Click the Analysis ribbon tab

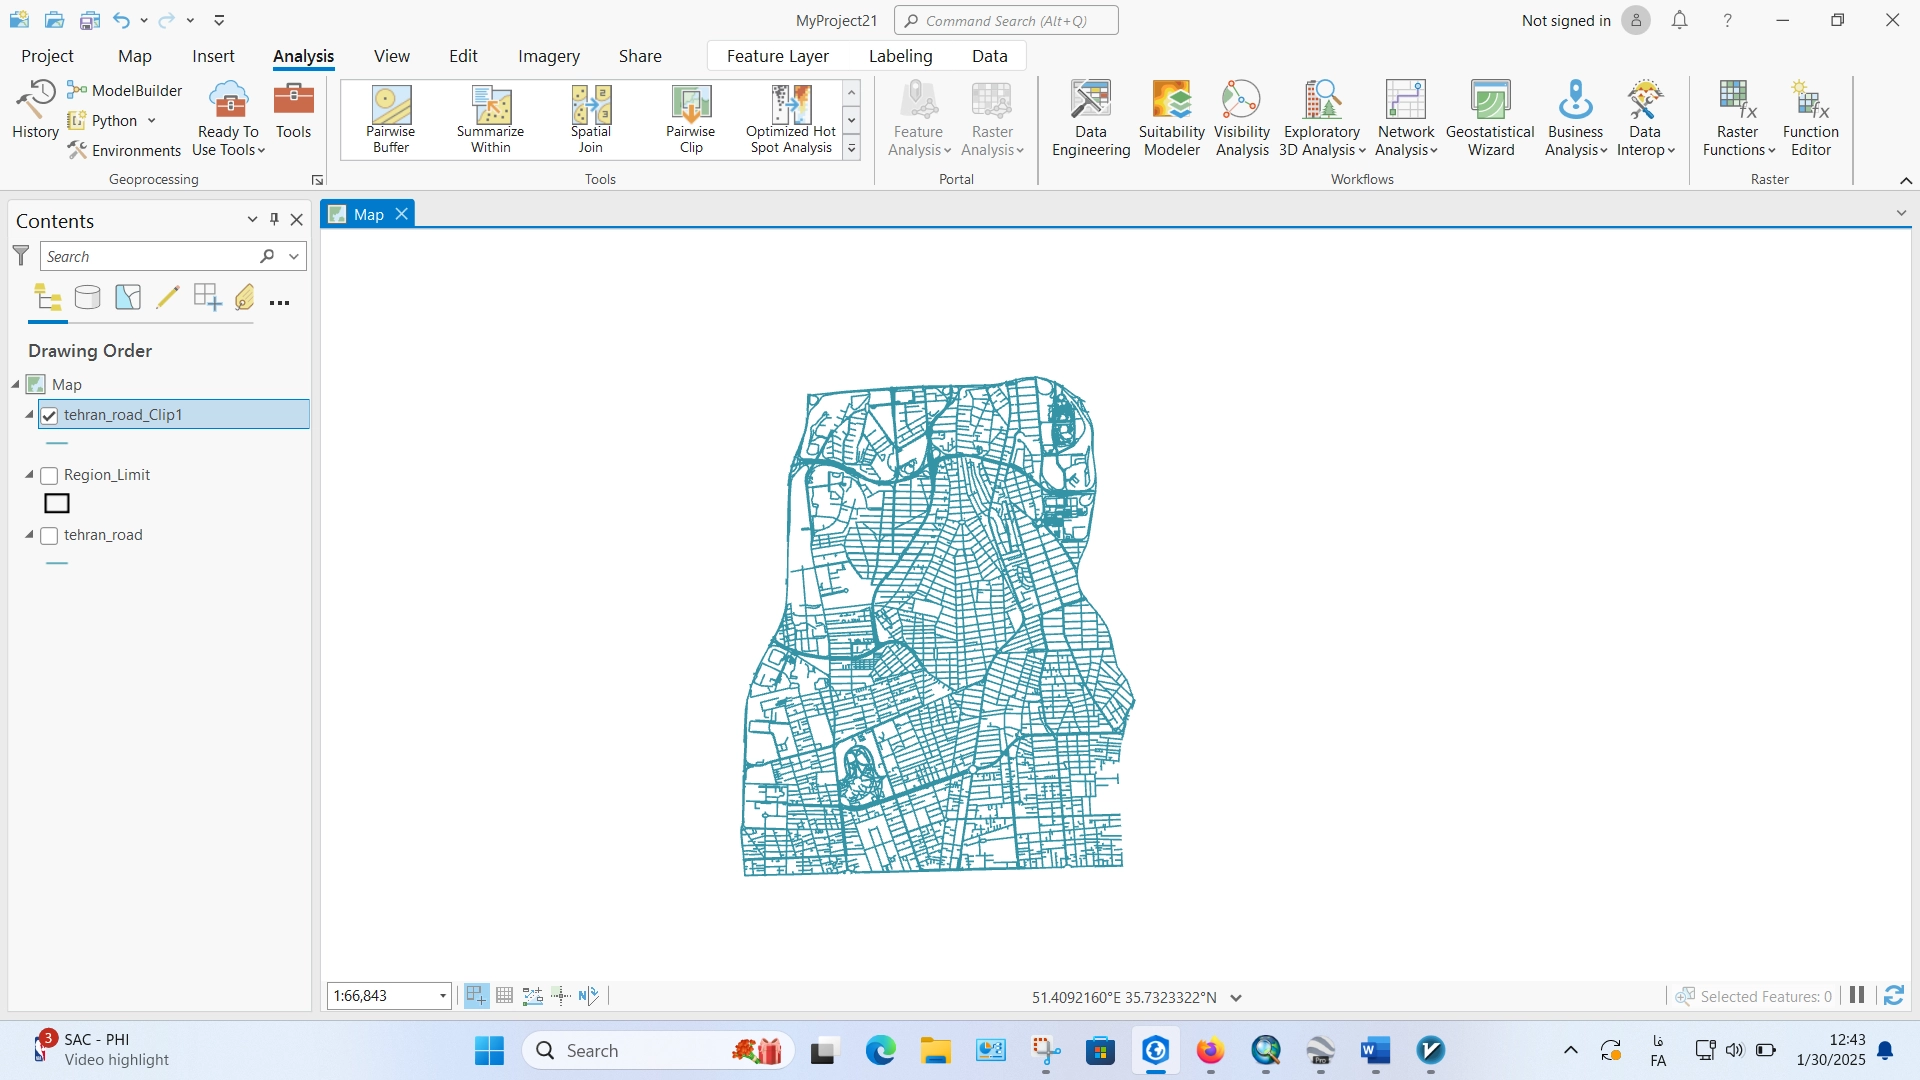tap(303, 55)
